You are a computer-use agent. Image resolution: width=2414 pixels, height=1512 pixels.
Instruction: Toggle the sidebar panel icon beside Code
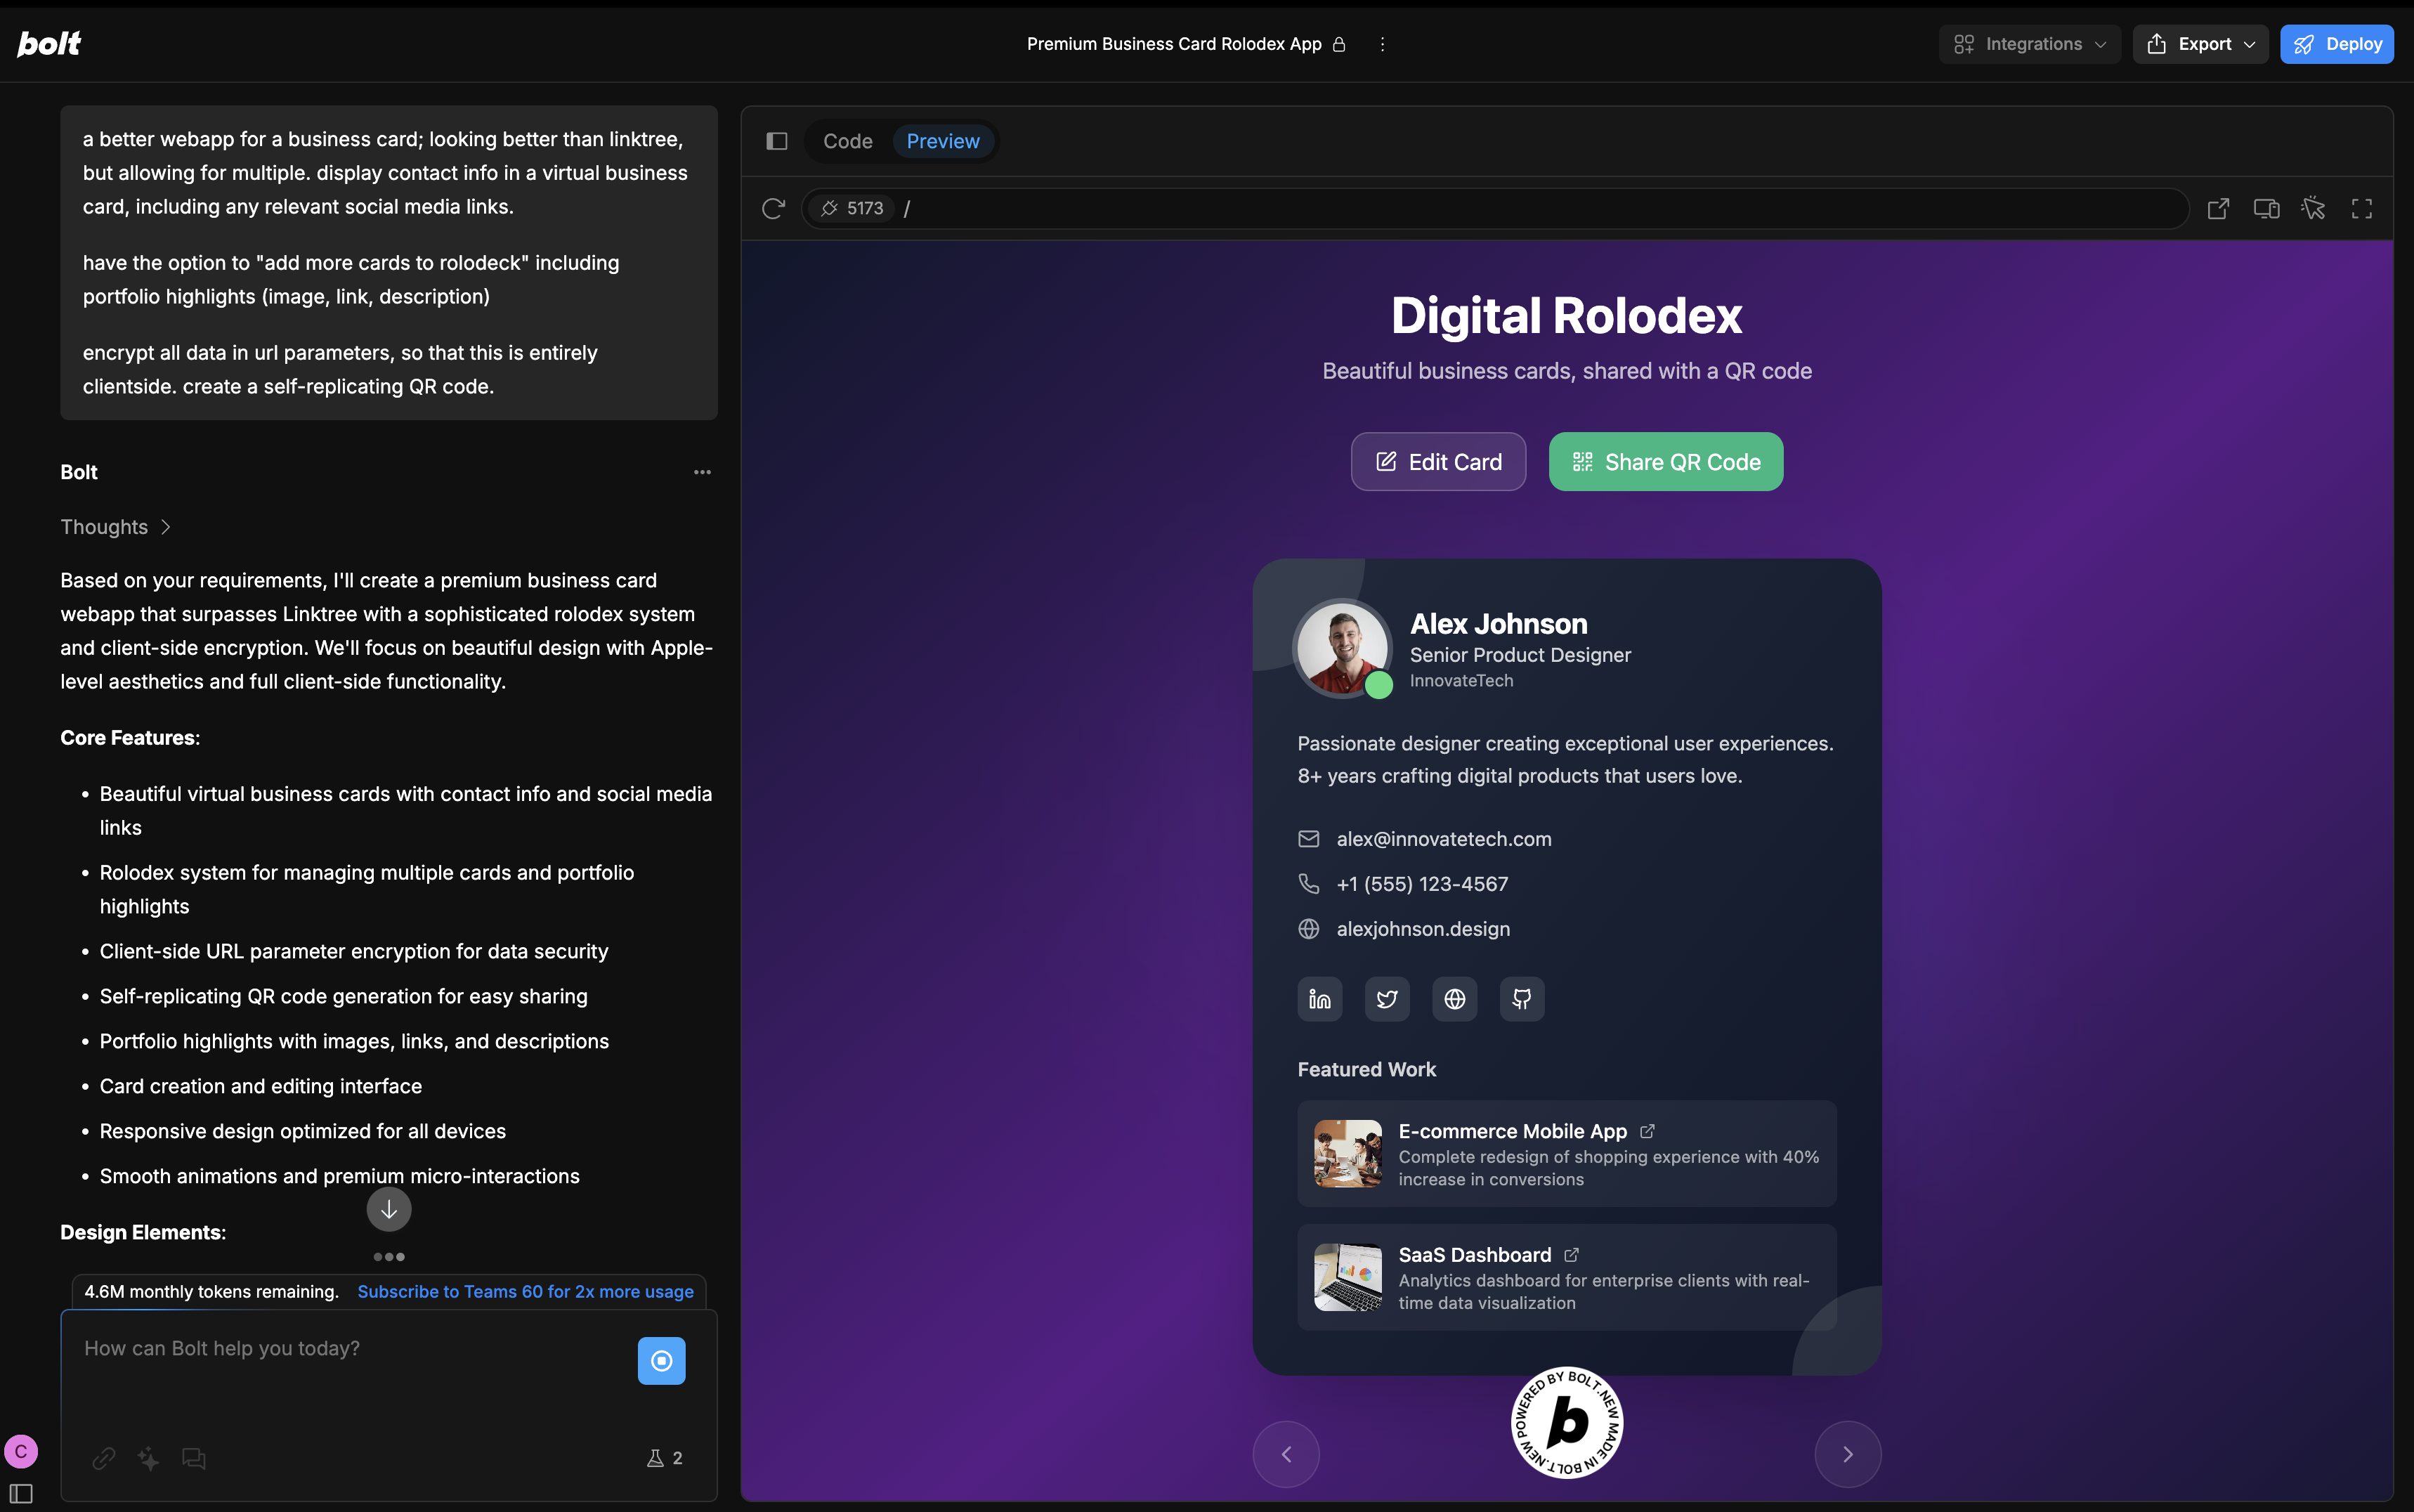777,141
